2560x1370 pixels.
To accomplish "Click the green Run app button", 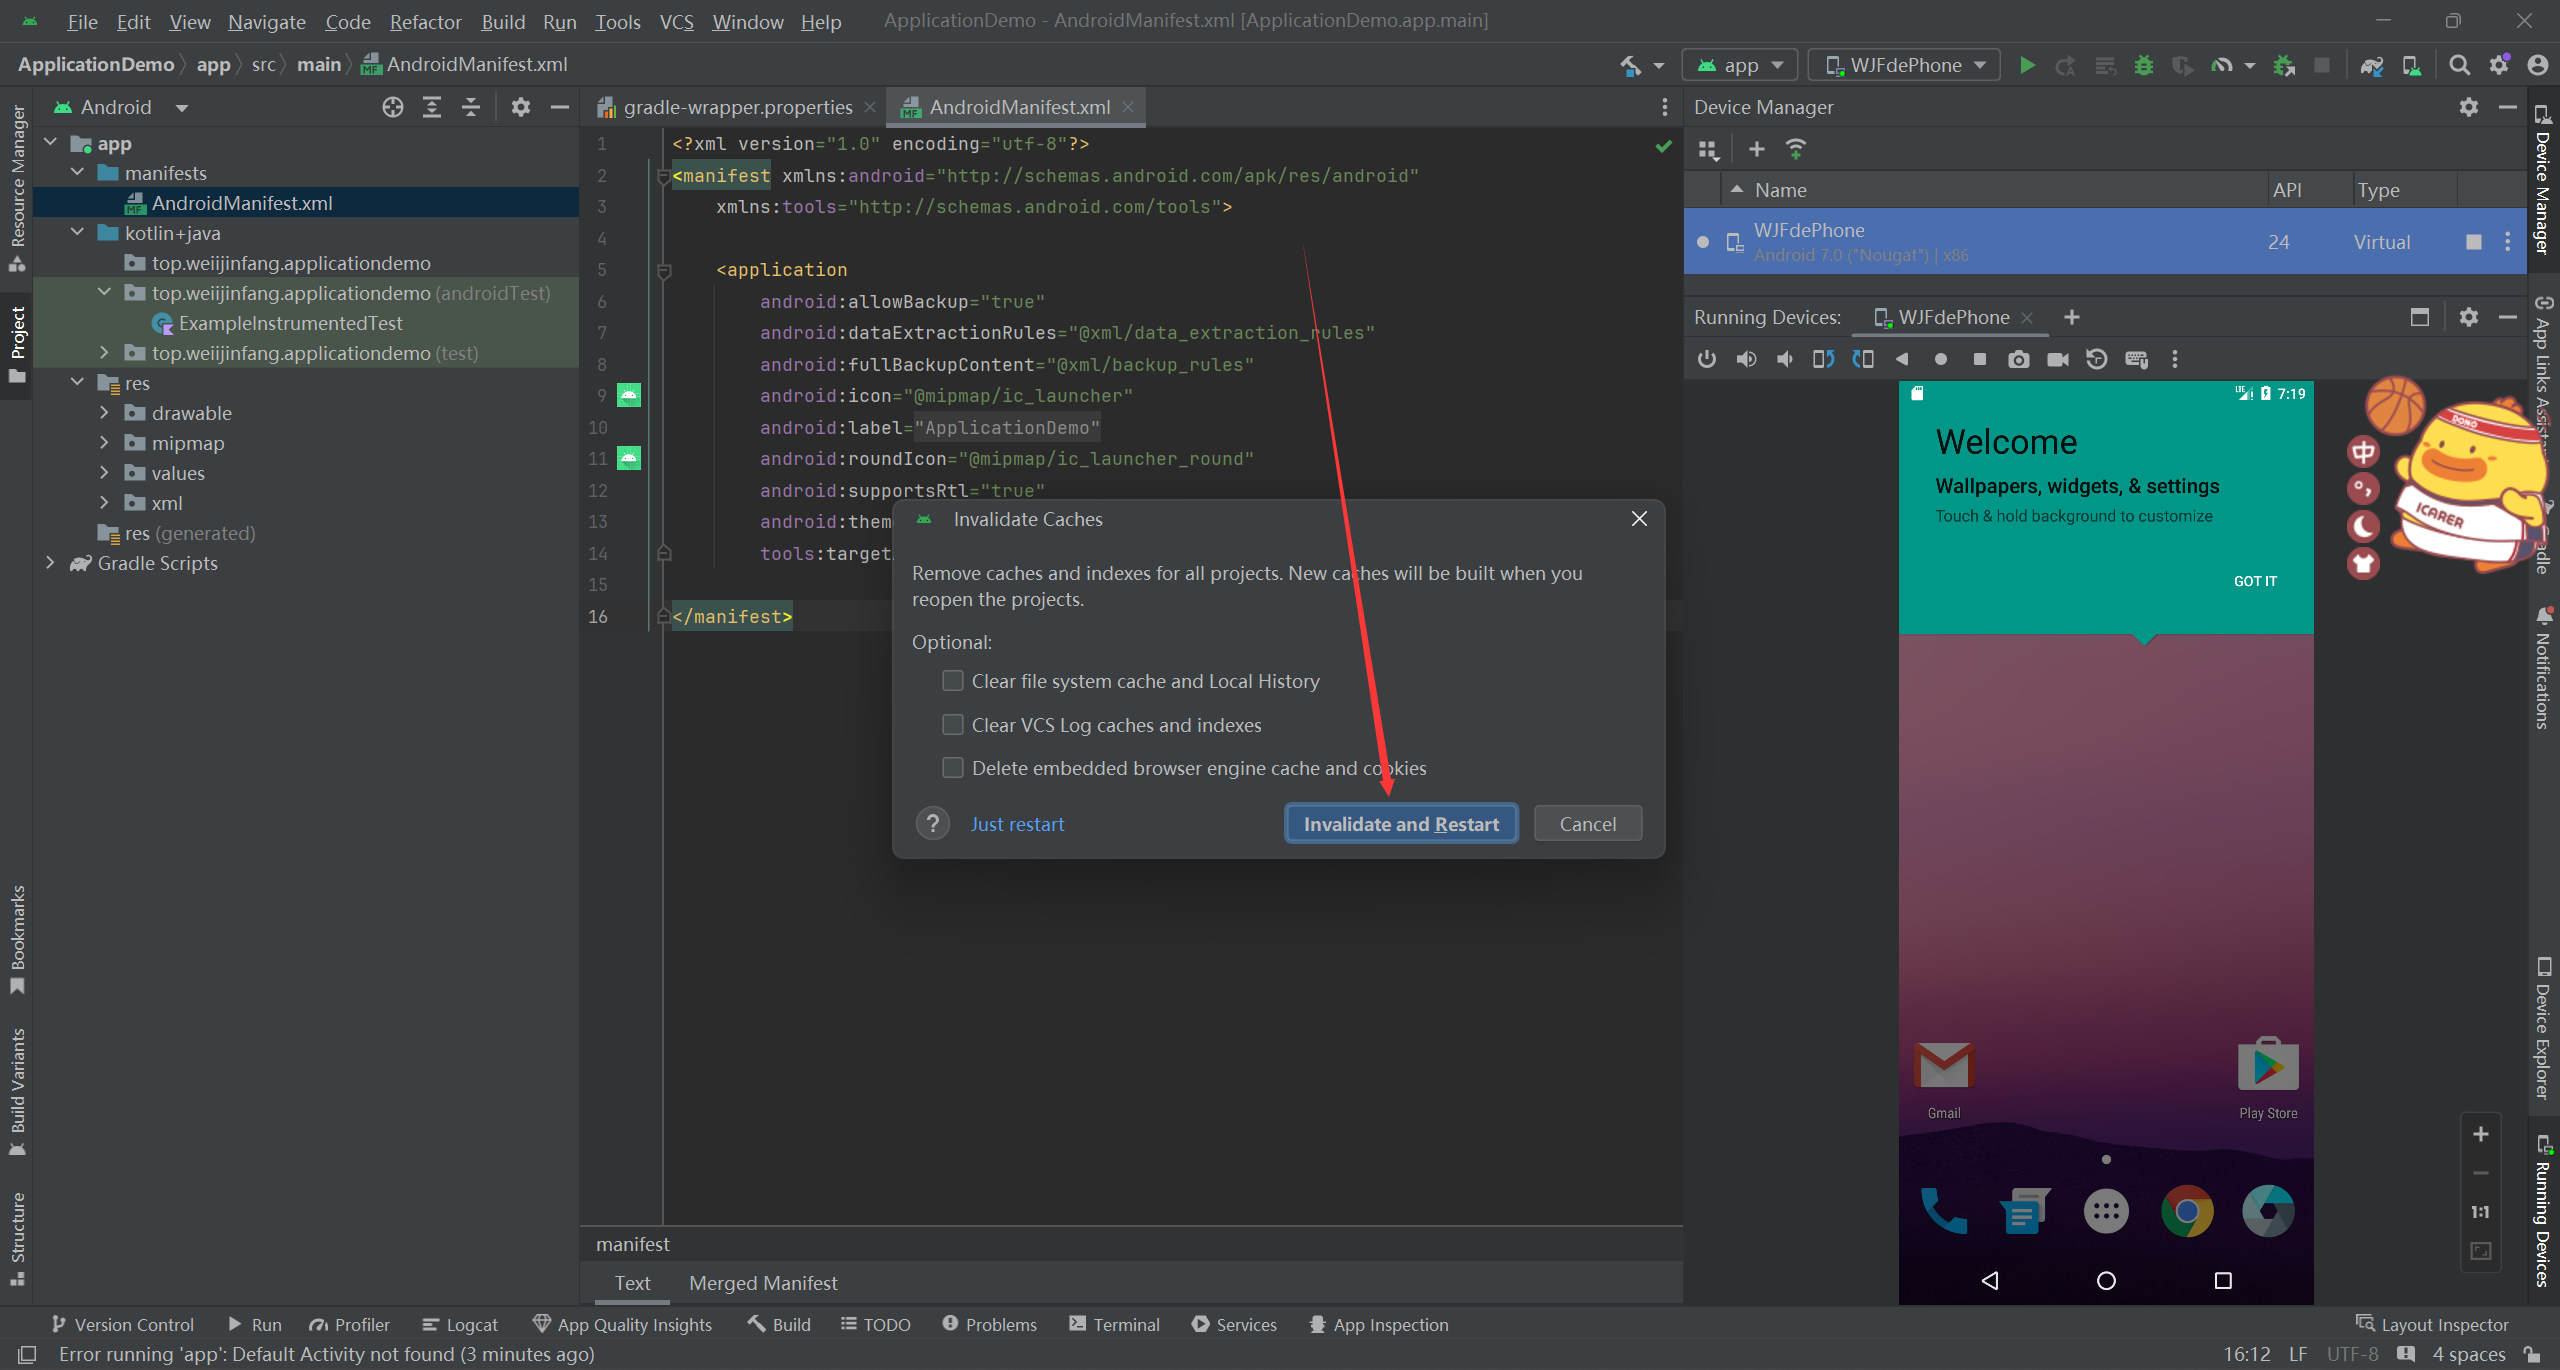I will [x=2027, y=65].
